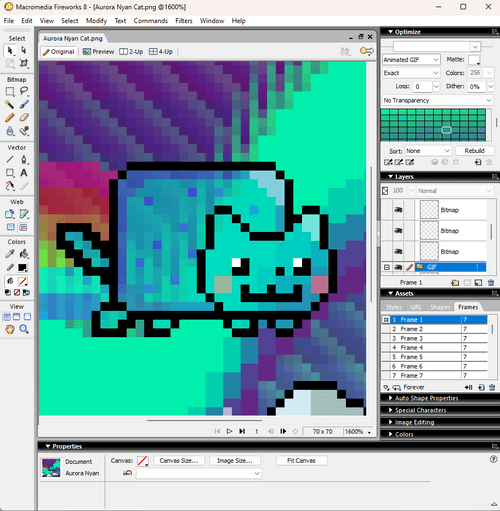Image resolution: width=500 pixels, height=511 pixels.
Task: Select the Paint Bucket tool
Action: [24, 254]
